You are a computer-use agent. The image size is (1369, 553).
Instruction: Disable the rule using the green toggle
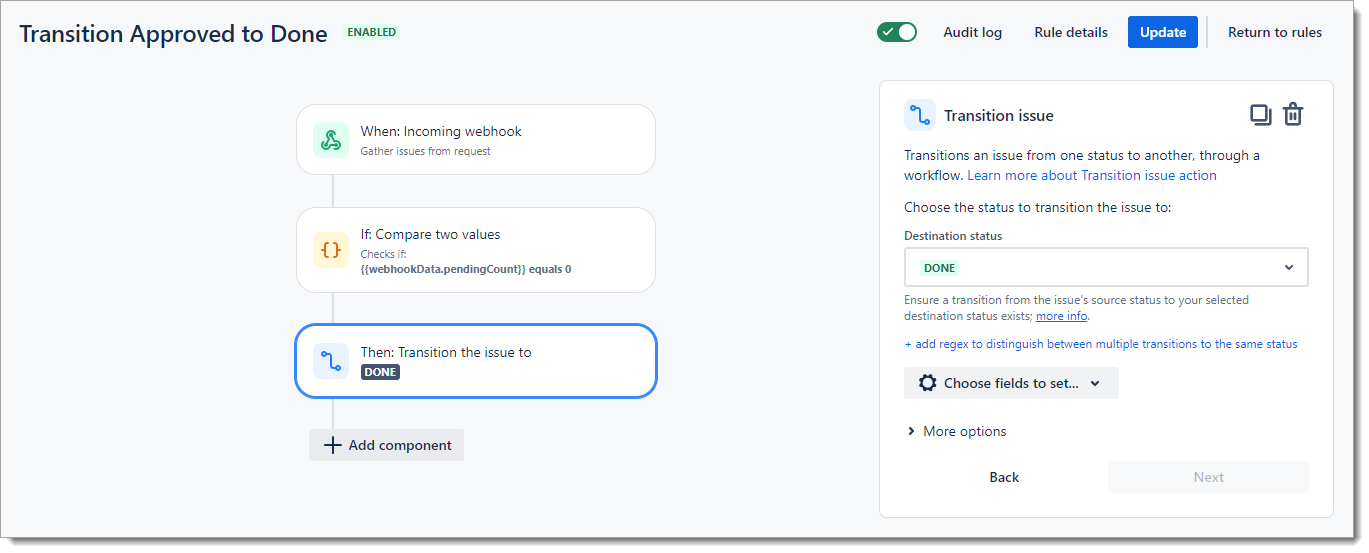click(897, 32)
